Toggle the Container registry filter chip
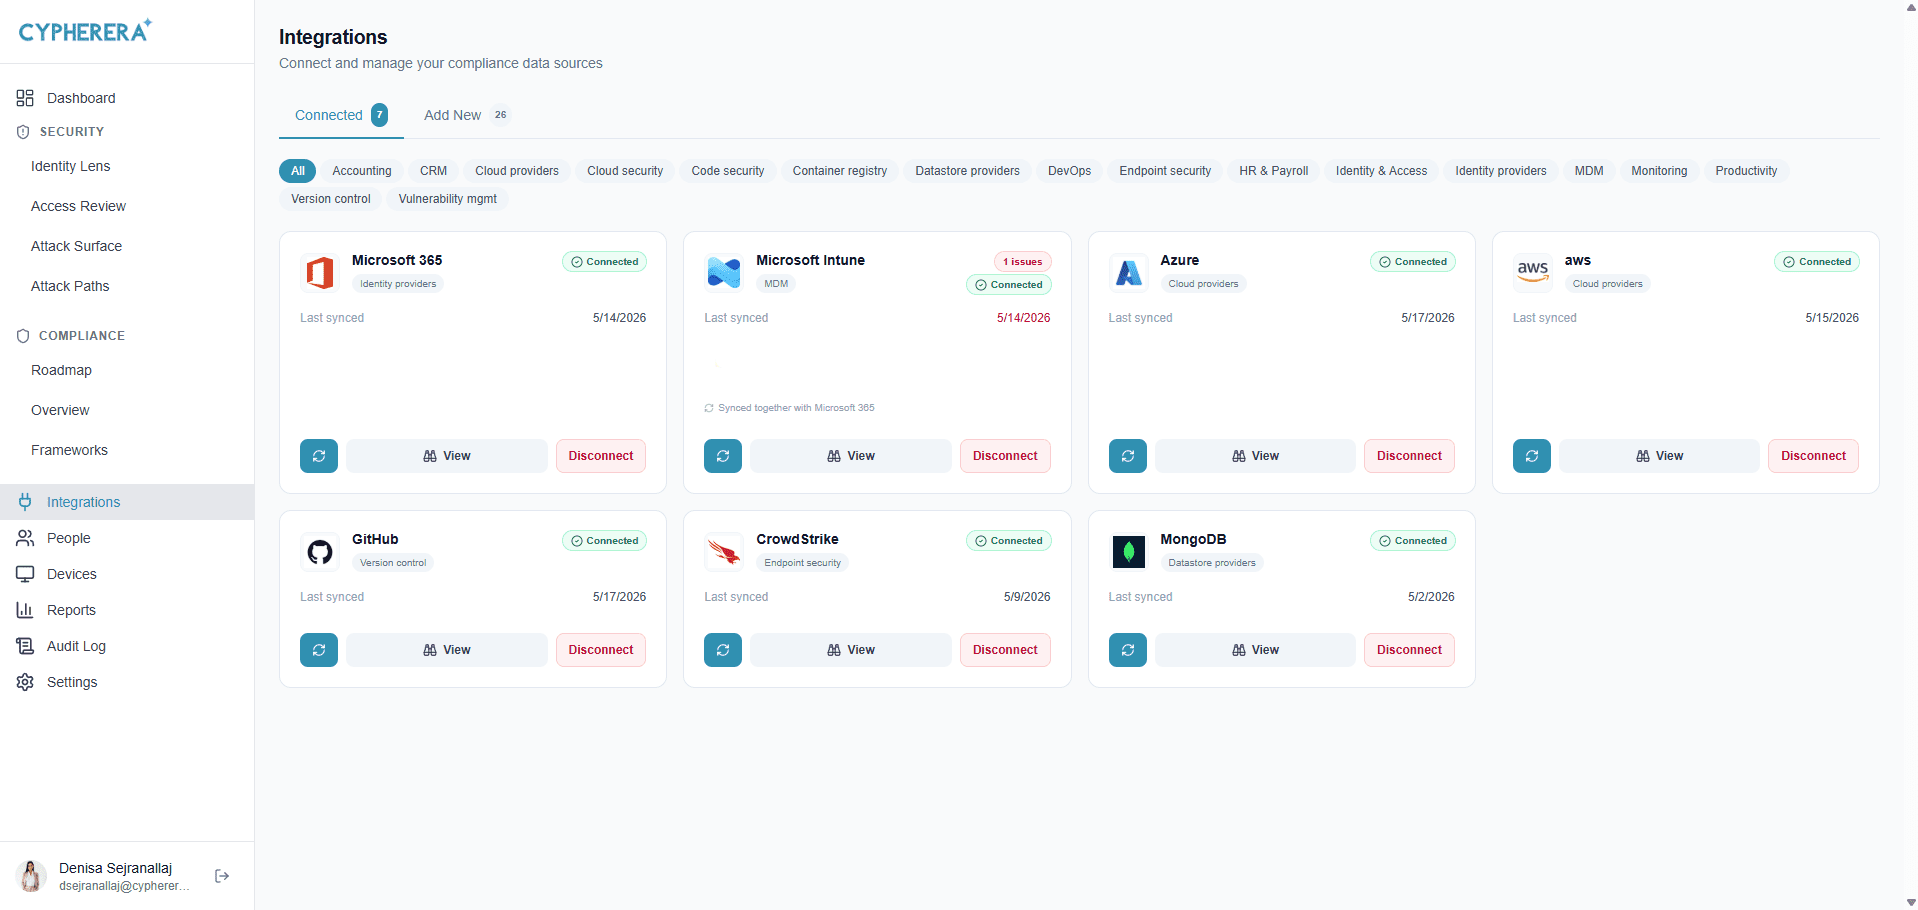Image resolution: width=1918 pixels, height=910 pixels. (x=840, y=171)
